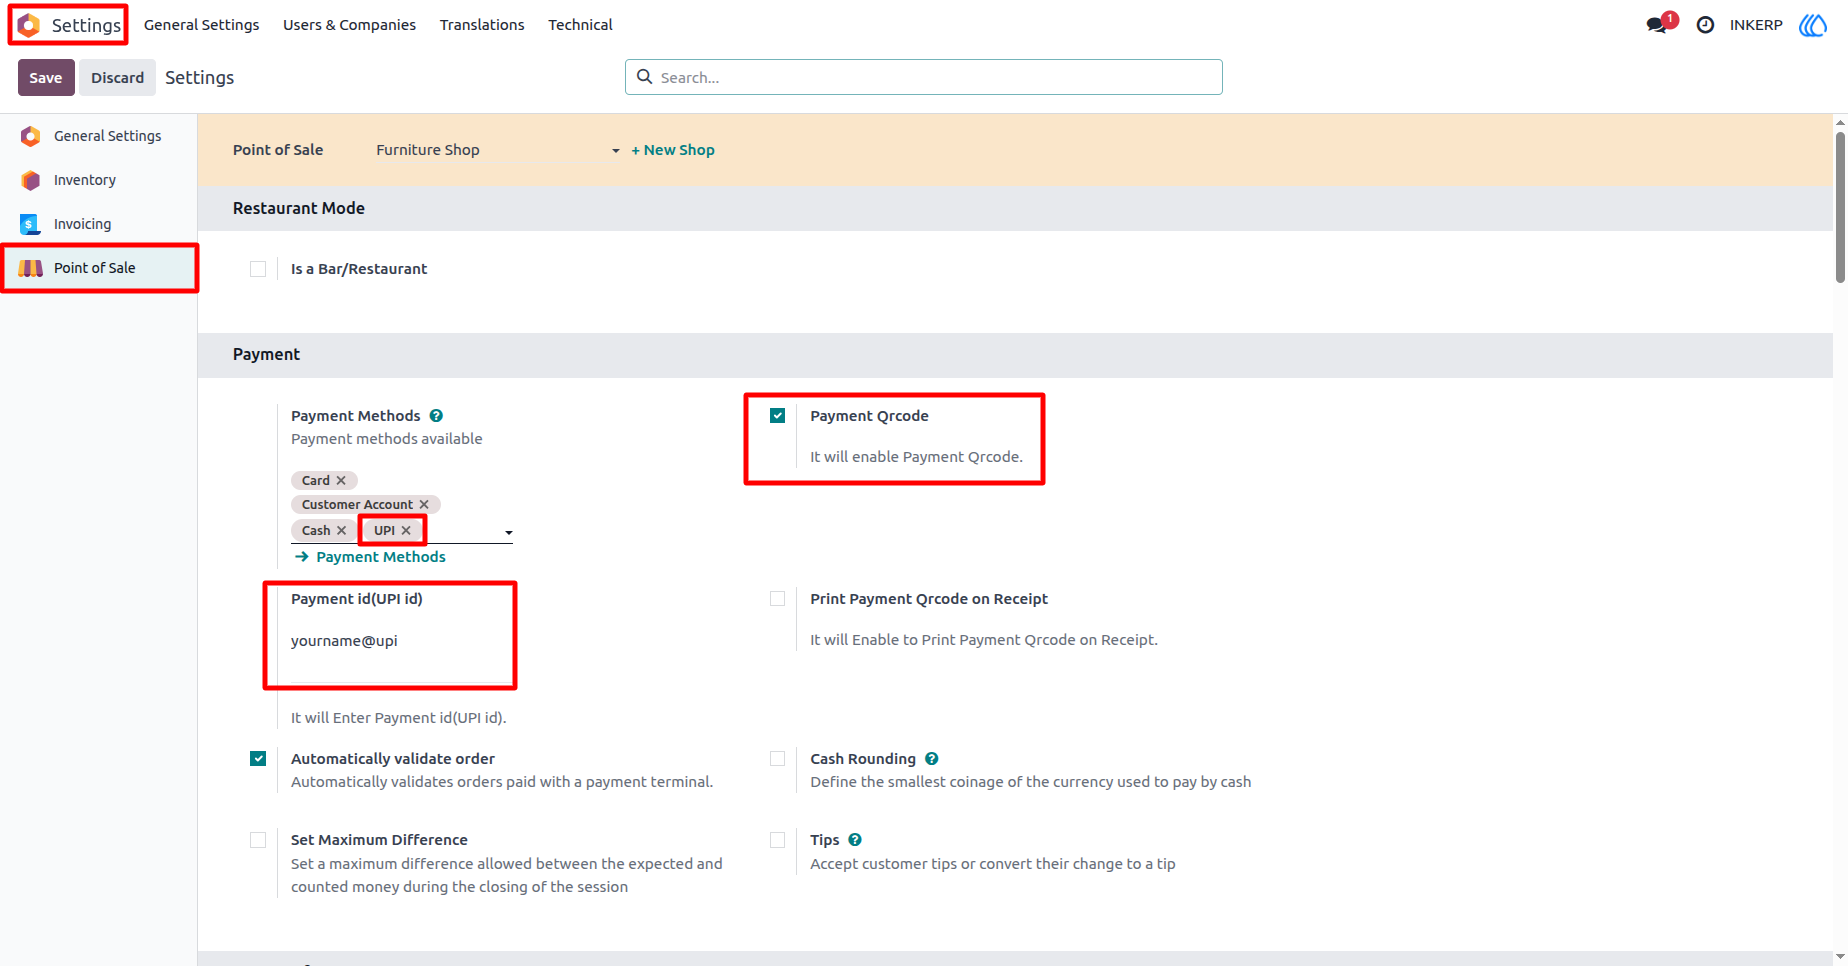Viewport: 1848px width, 966px height.
Task: Open Users & Companies menu
Action: 349,25
